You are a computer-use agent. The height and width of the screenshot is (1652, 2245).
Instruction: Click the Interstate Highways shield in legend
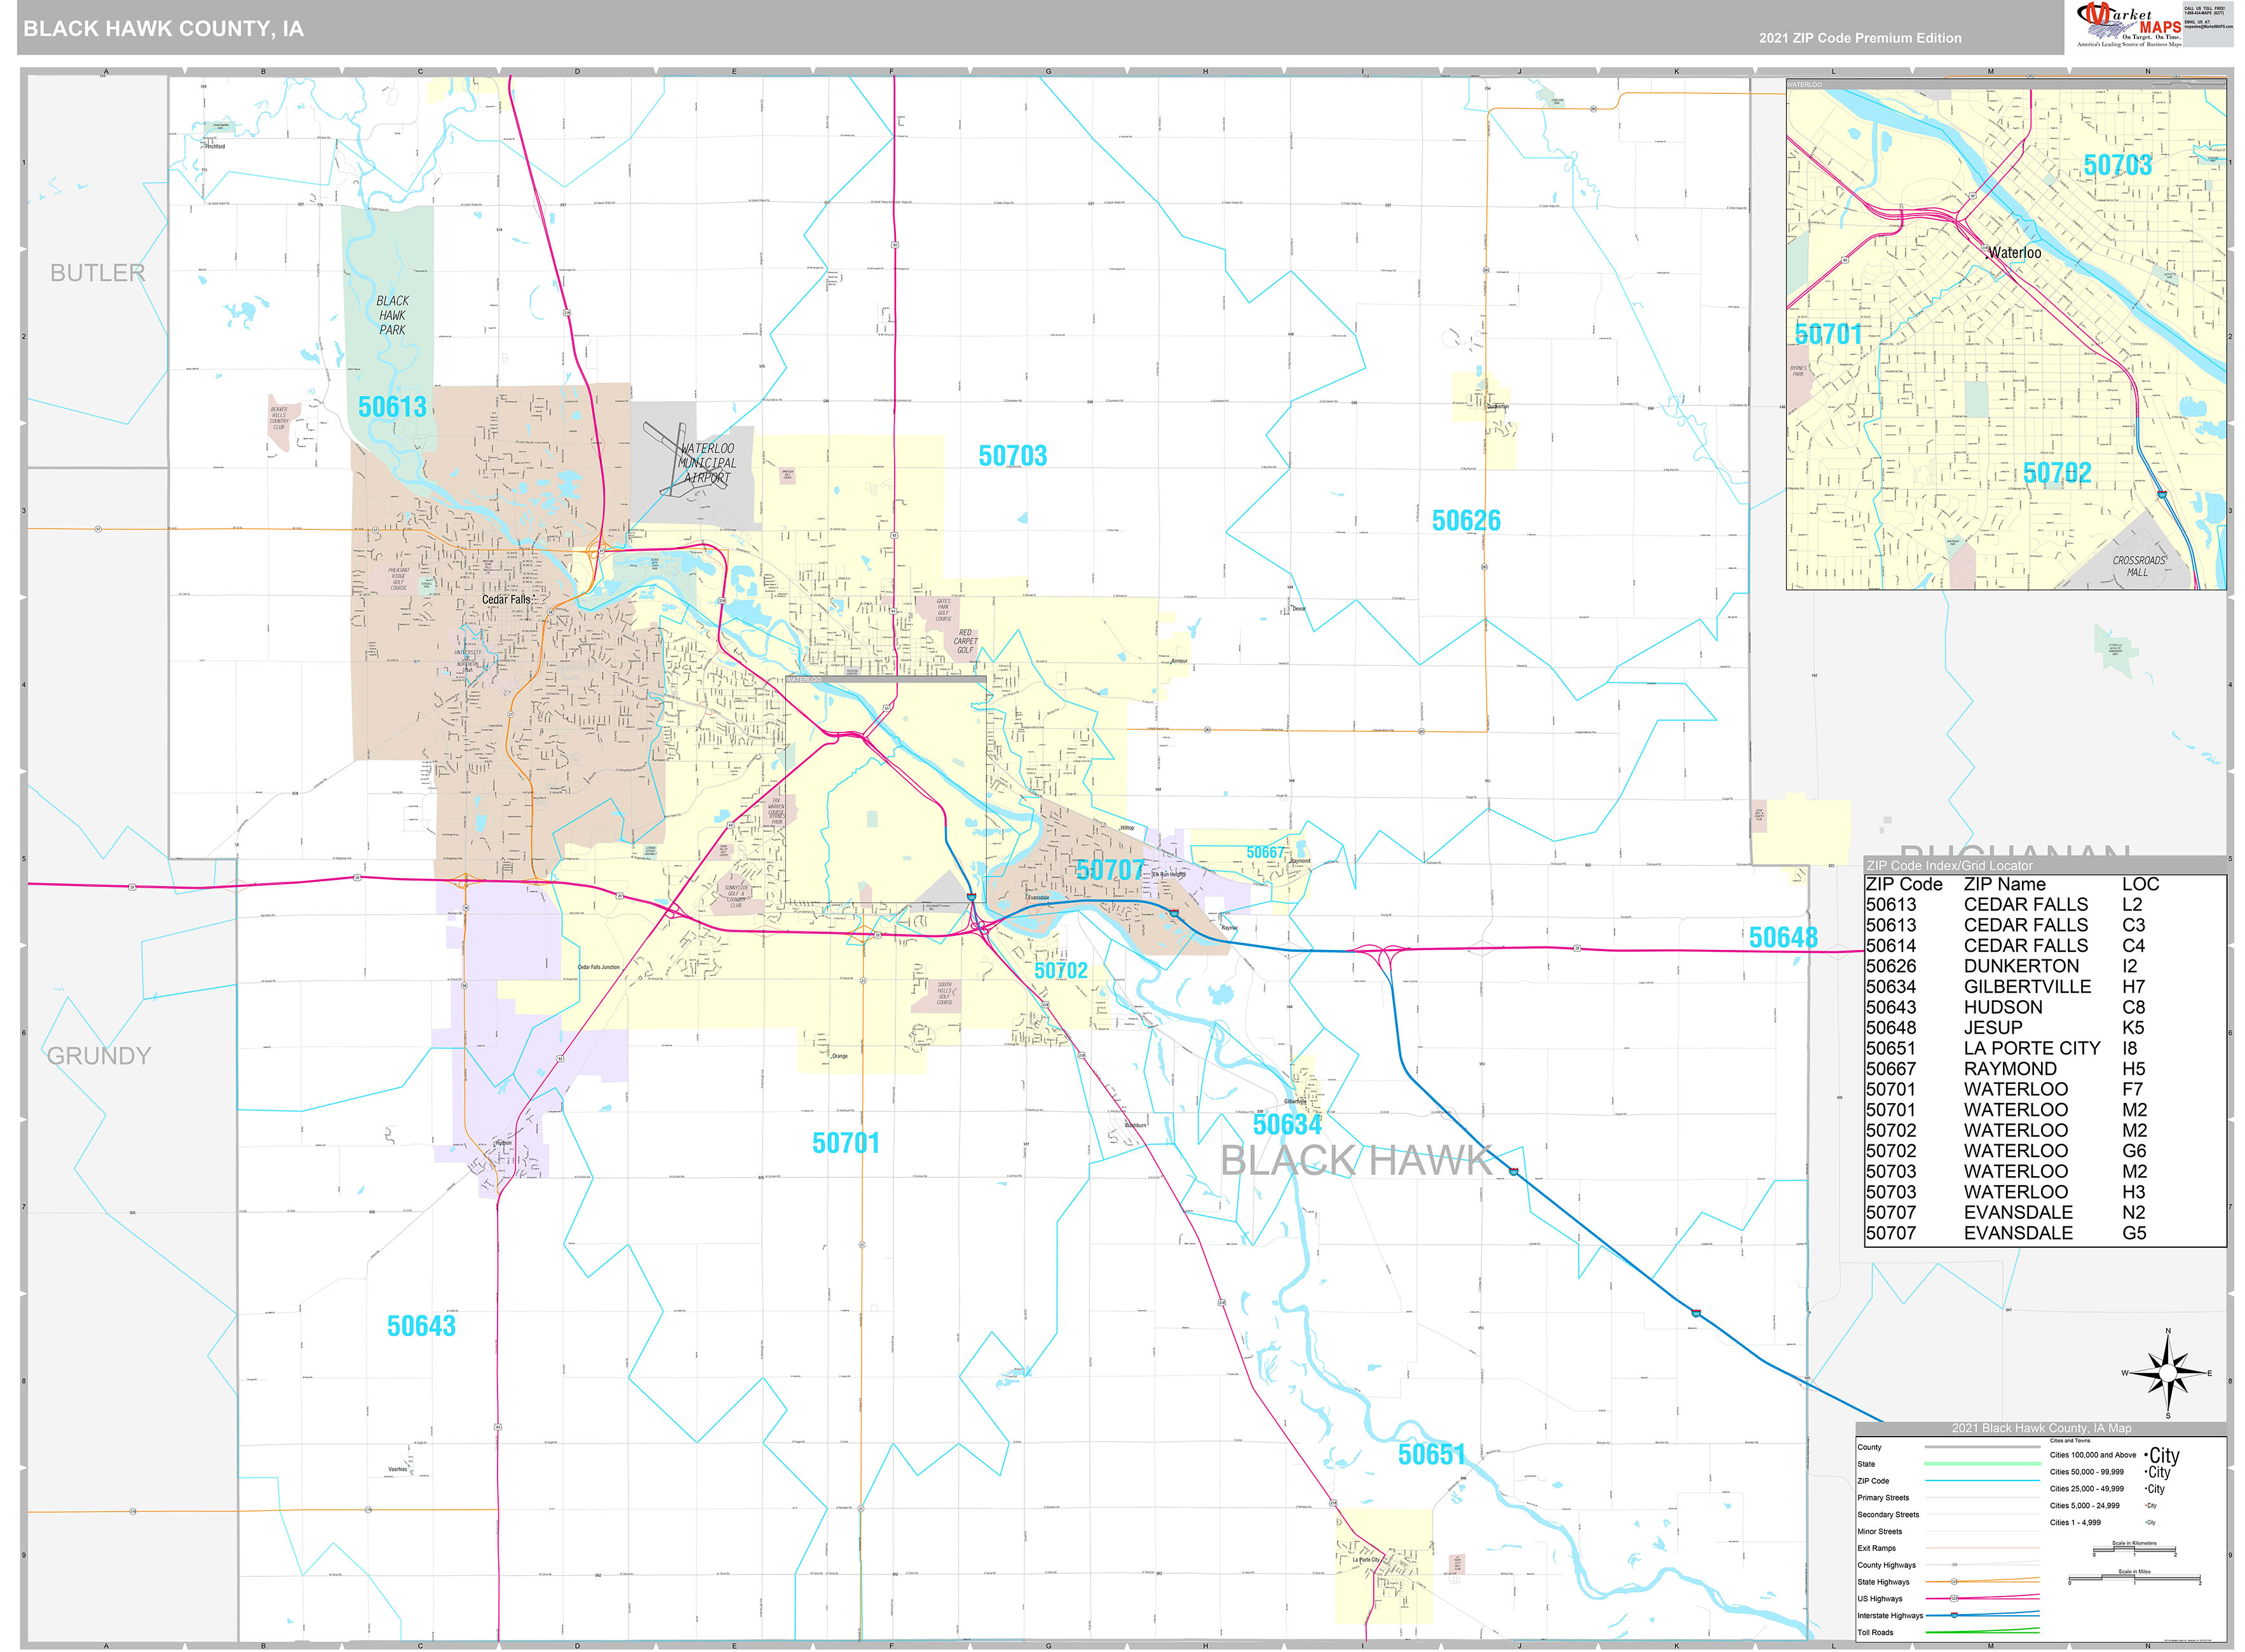click(x=1954, y=1615)
